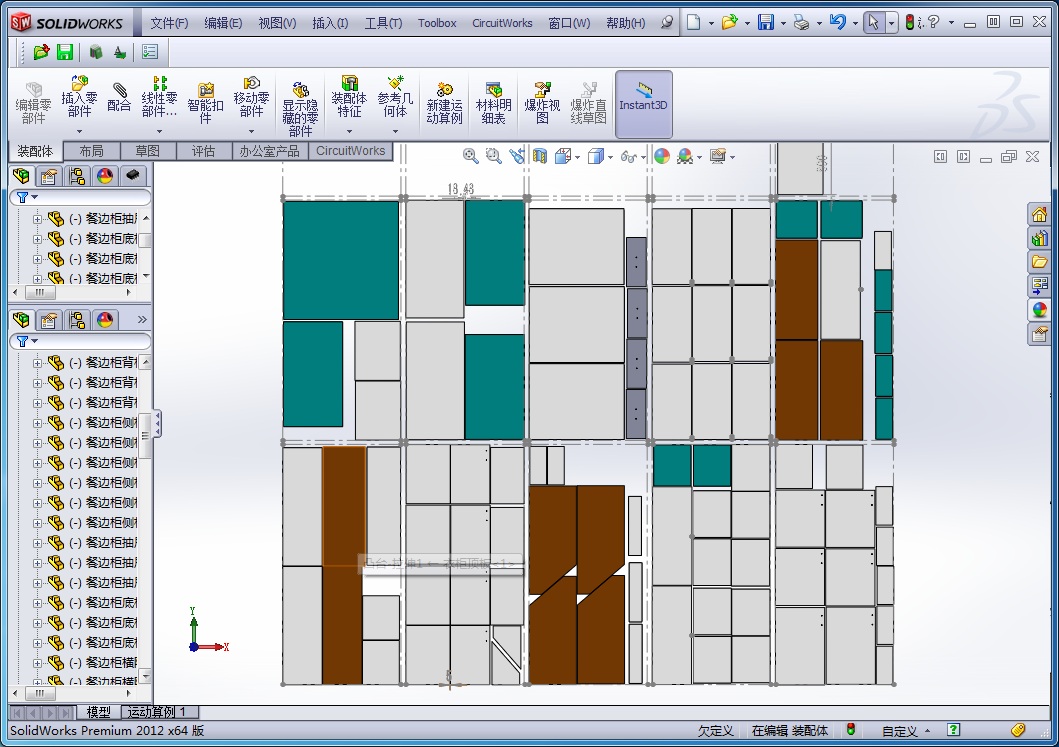Switch to the 办公室产品 tab
The width and height of the screenshot is (1059, 747).
coord(269,151)
